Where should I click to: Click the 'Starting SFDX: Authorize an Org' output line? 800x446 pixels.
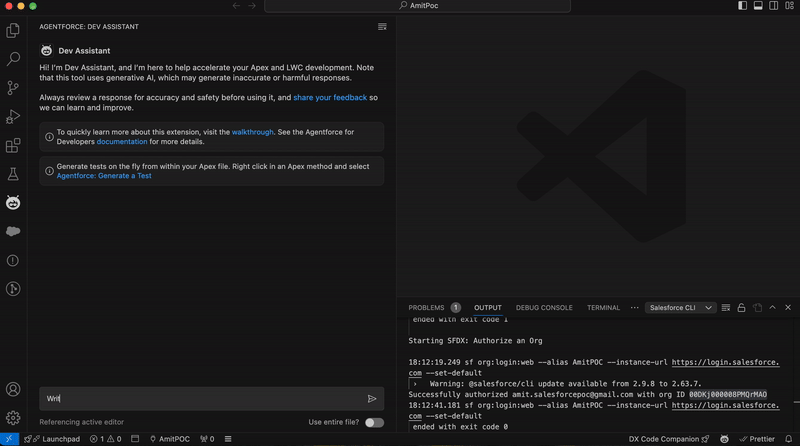point(475,341)
